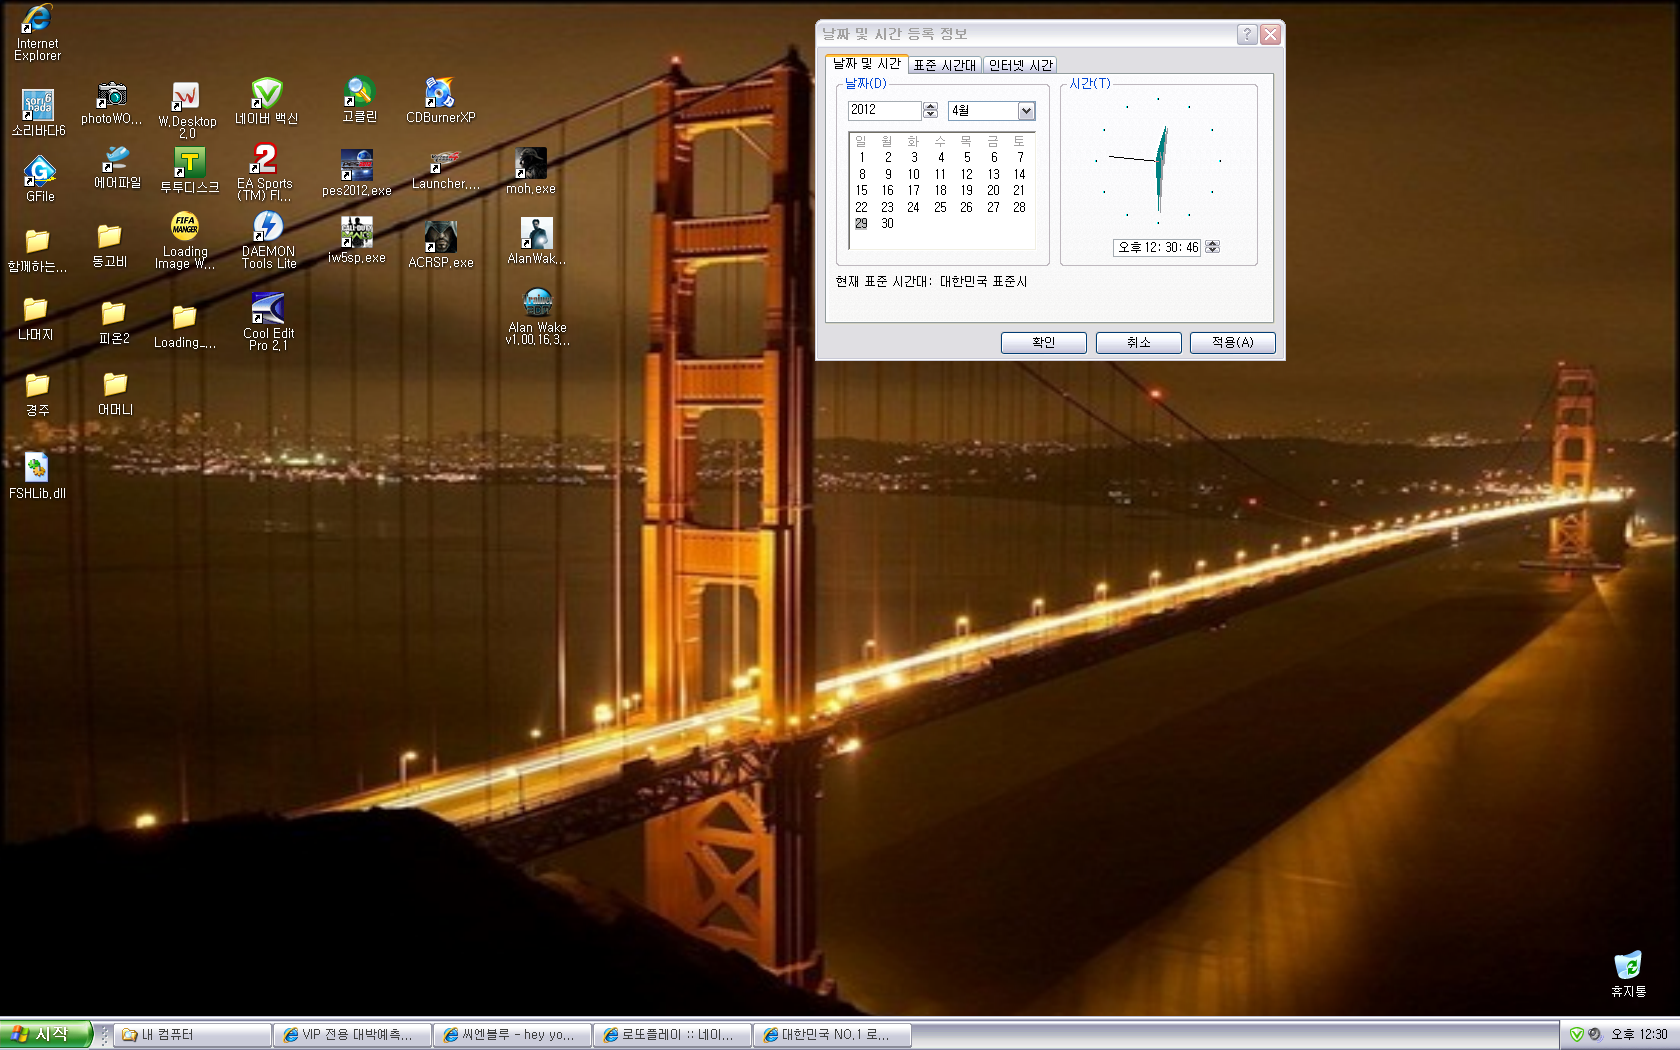
Task: Select the photoWO... camera shortcut icon
Action: point(112,96)
